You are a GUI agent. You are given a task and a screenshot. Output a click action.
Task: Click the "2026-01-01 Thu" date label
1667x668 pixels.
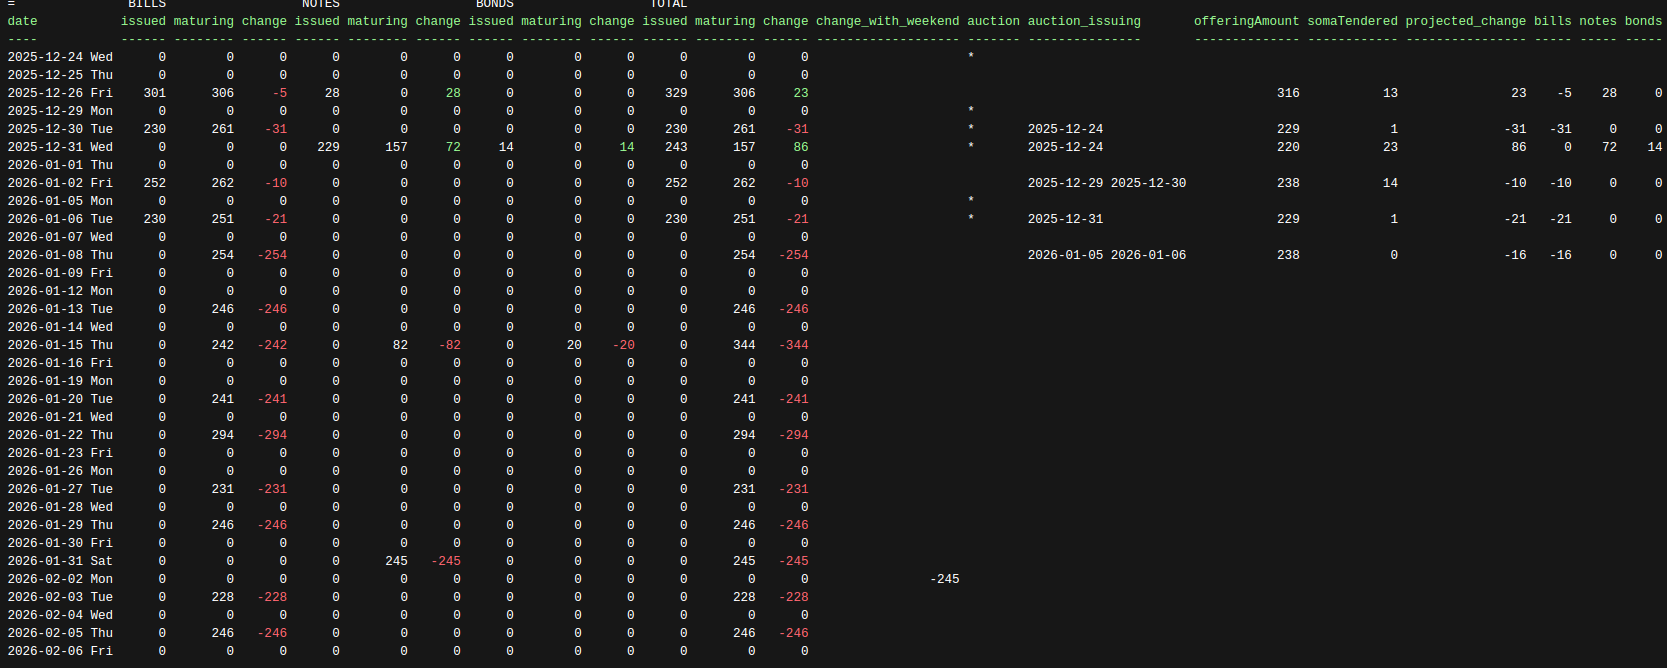point(60,165)
